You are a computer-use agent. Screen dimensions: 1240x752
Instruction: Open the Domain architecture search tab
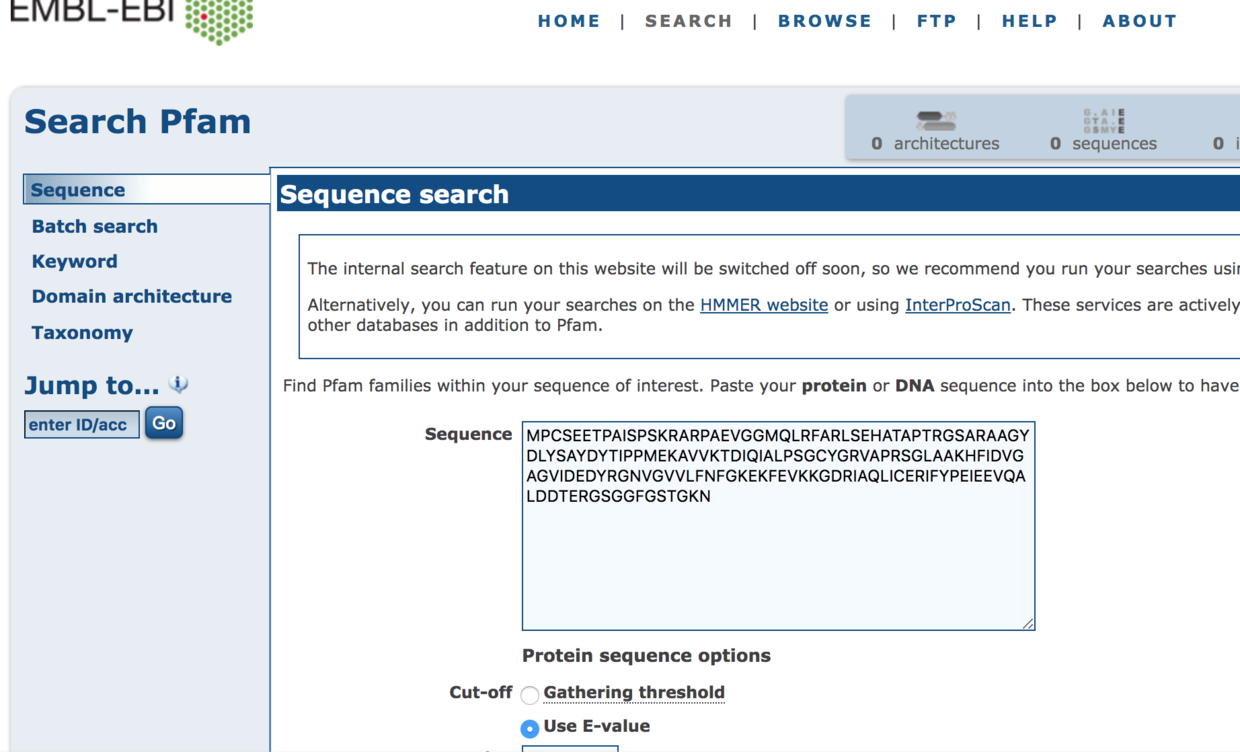pyautogui.click(x=132, y=296)
